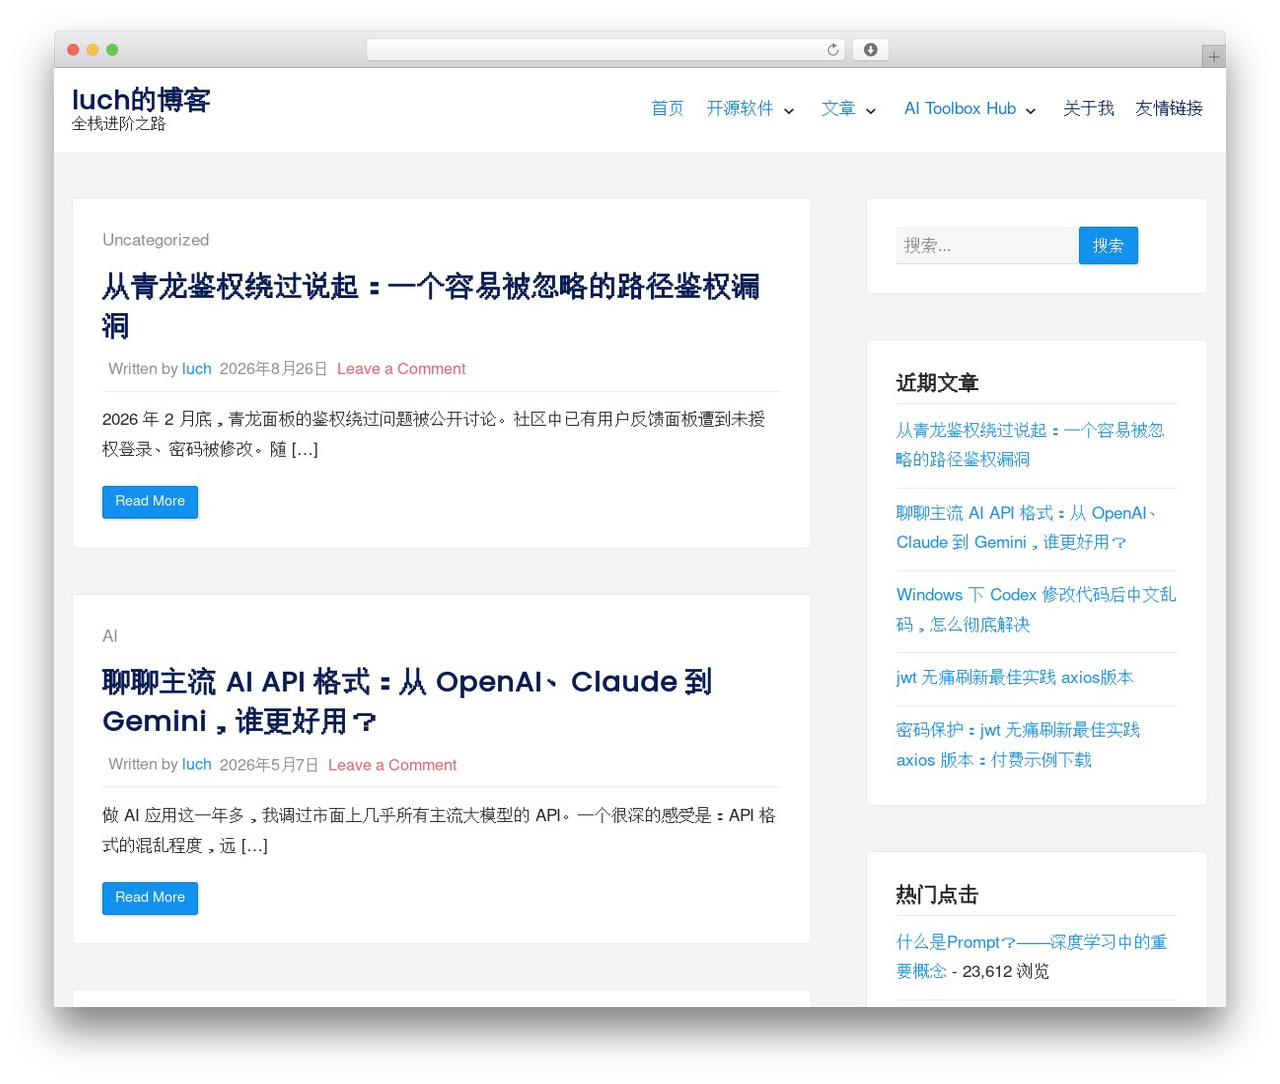Open the Uncategorized category link
Image resolution: width=1280 pixels, height=1084 pixels.
pos(155,240)
